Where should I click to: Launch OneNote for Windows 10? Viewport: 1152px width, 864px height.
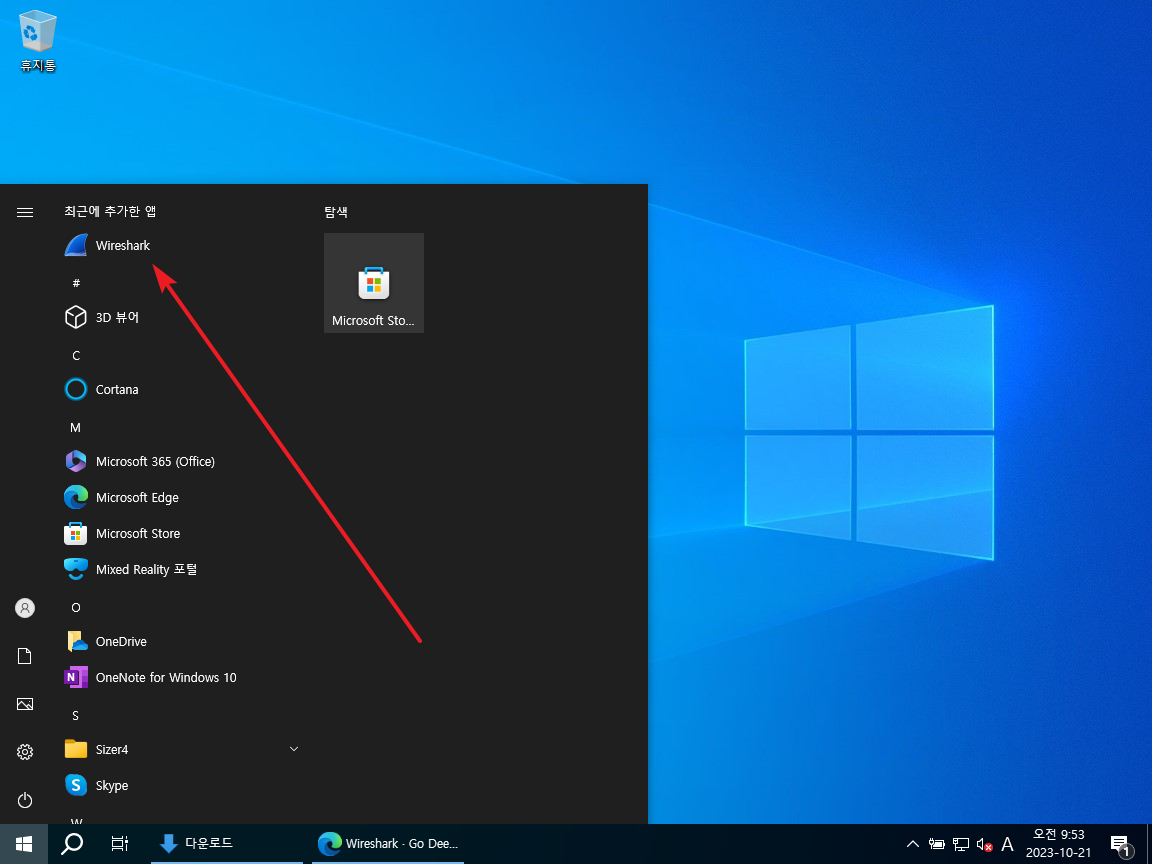[181, 677]
